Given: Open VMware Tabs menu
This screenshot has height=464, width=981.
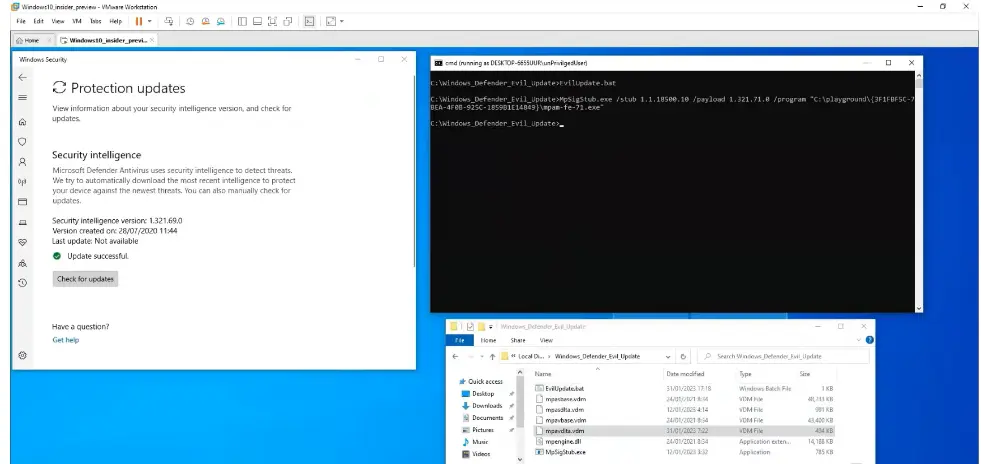Looking at the screenshot, I should coord(95,21).
